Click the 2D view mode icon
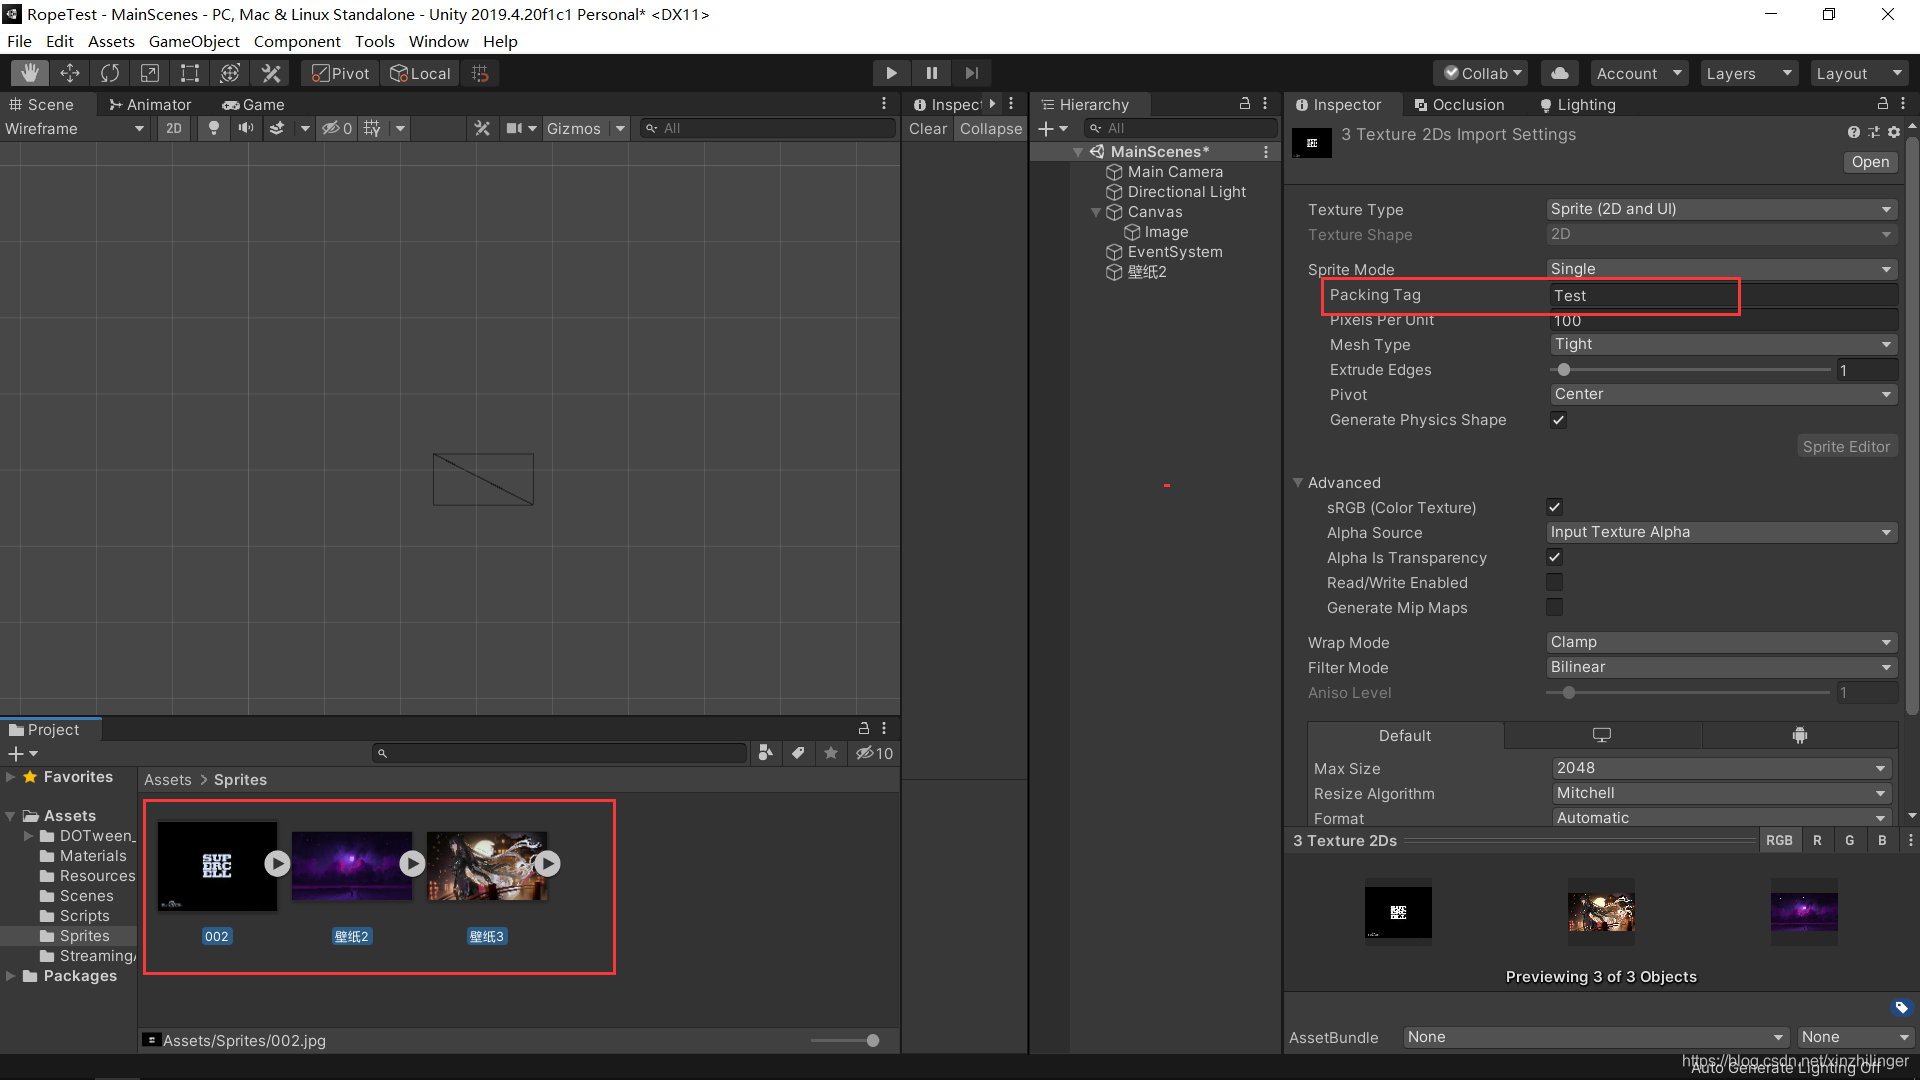Screen dimensions: 1920x1080 pyautogui.click(x=171, y=128)
